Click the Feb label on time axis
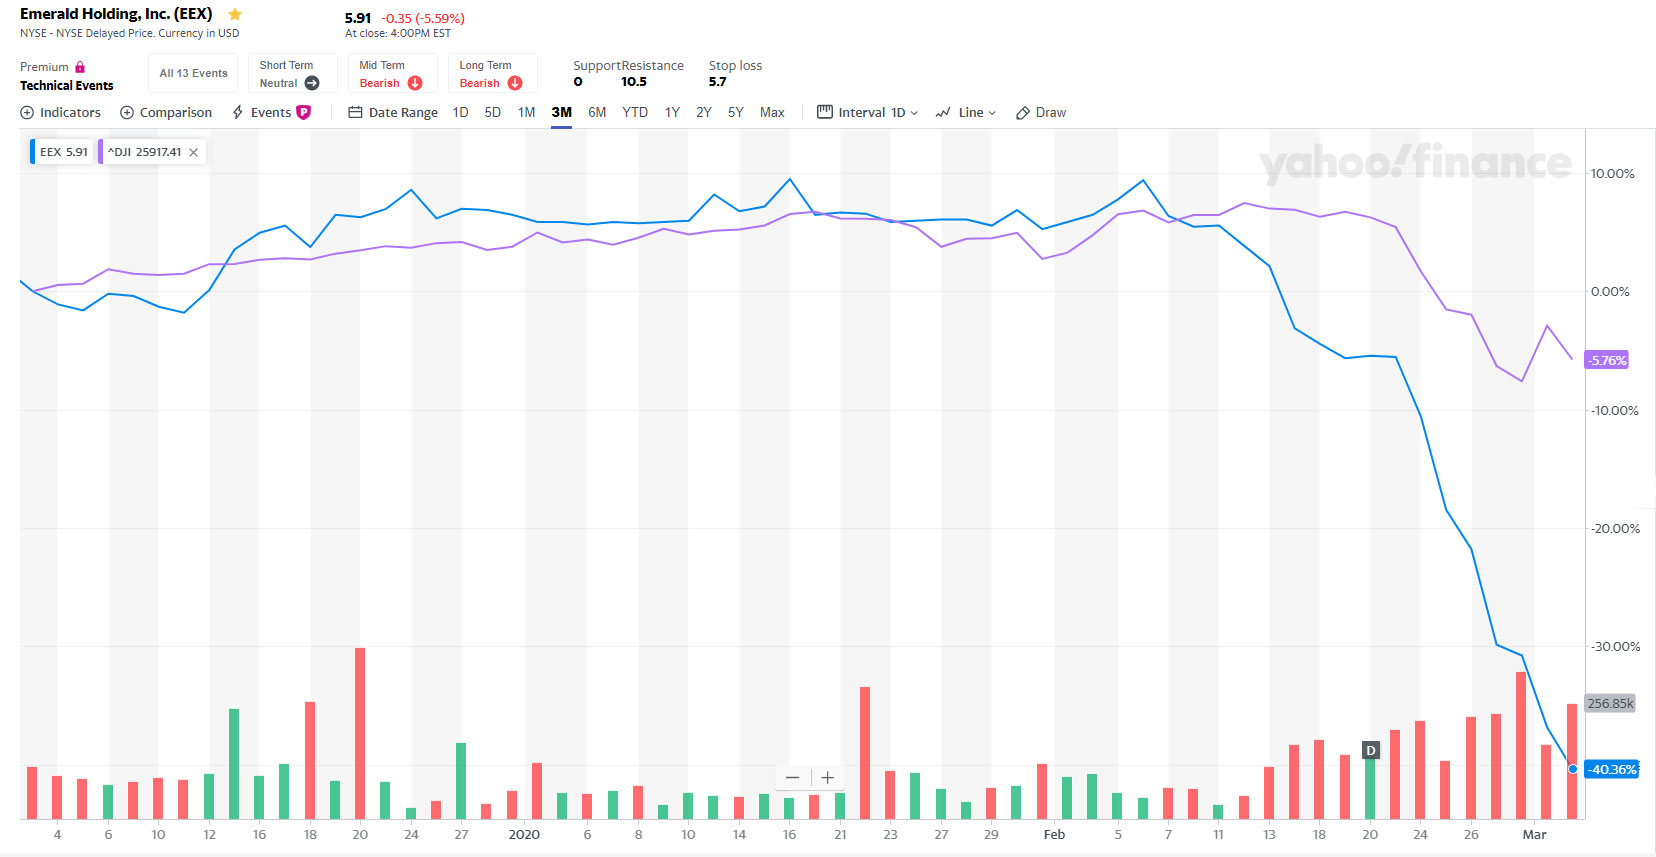This screenshot has height=857, width=1656. 1054,835
